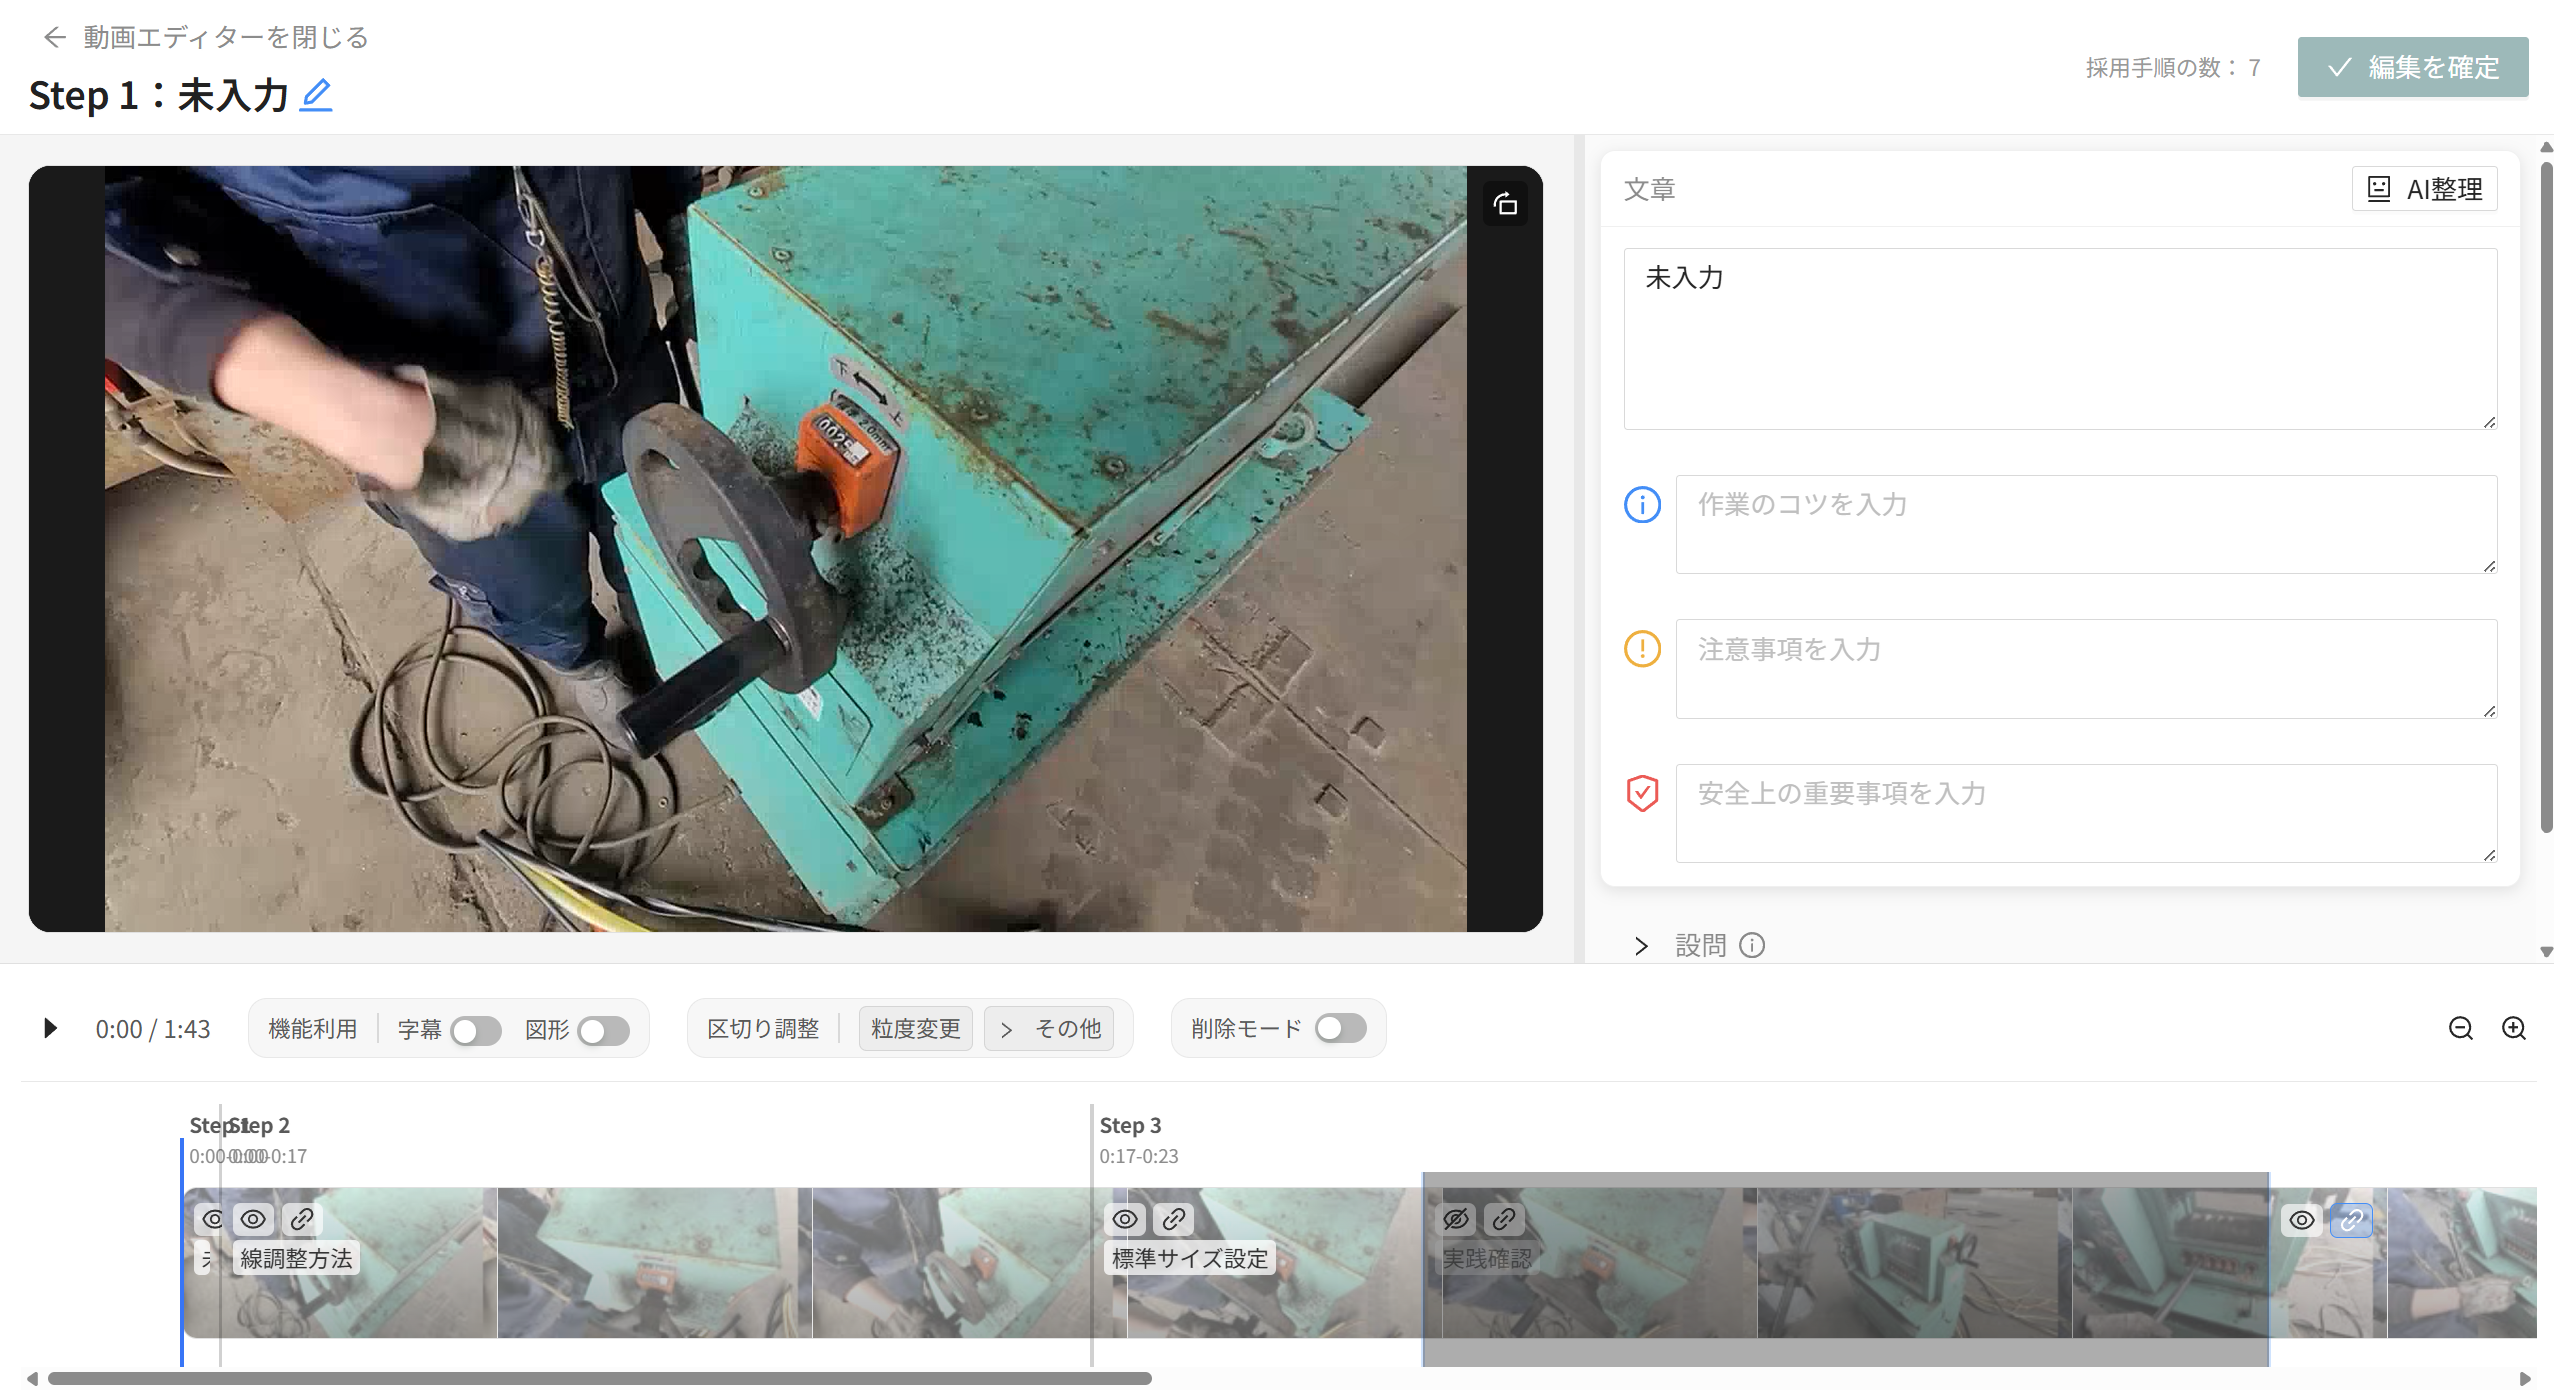
Task: Click the 粒度変更 button
Action: 915,1029
